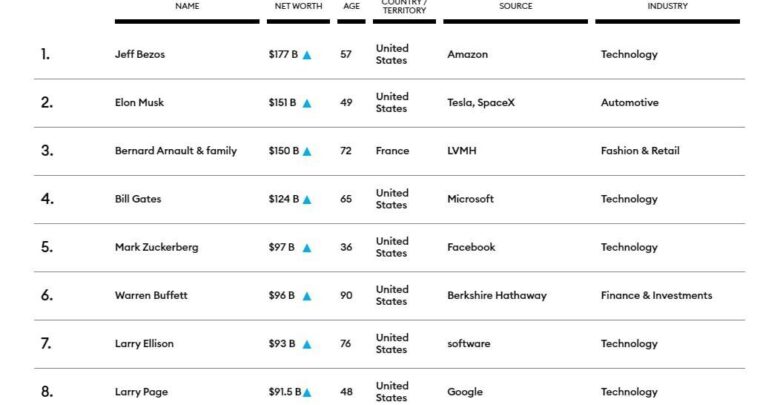Sort the list by AGE column
This screenshot has height=405, width=780.
point(351,6)
